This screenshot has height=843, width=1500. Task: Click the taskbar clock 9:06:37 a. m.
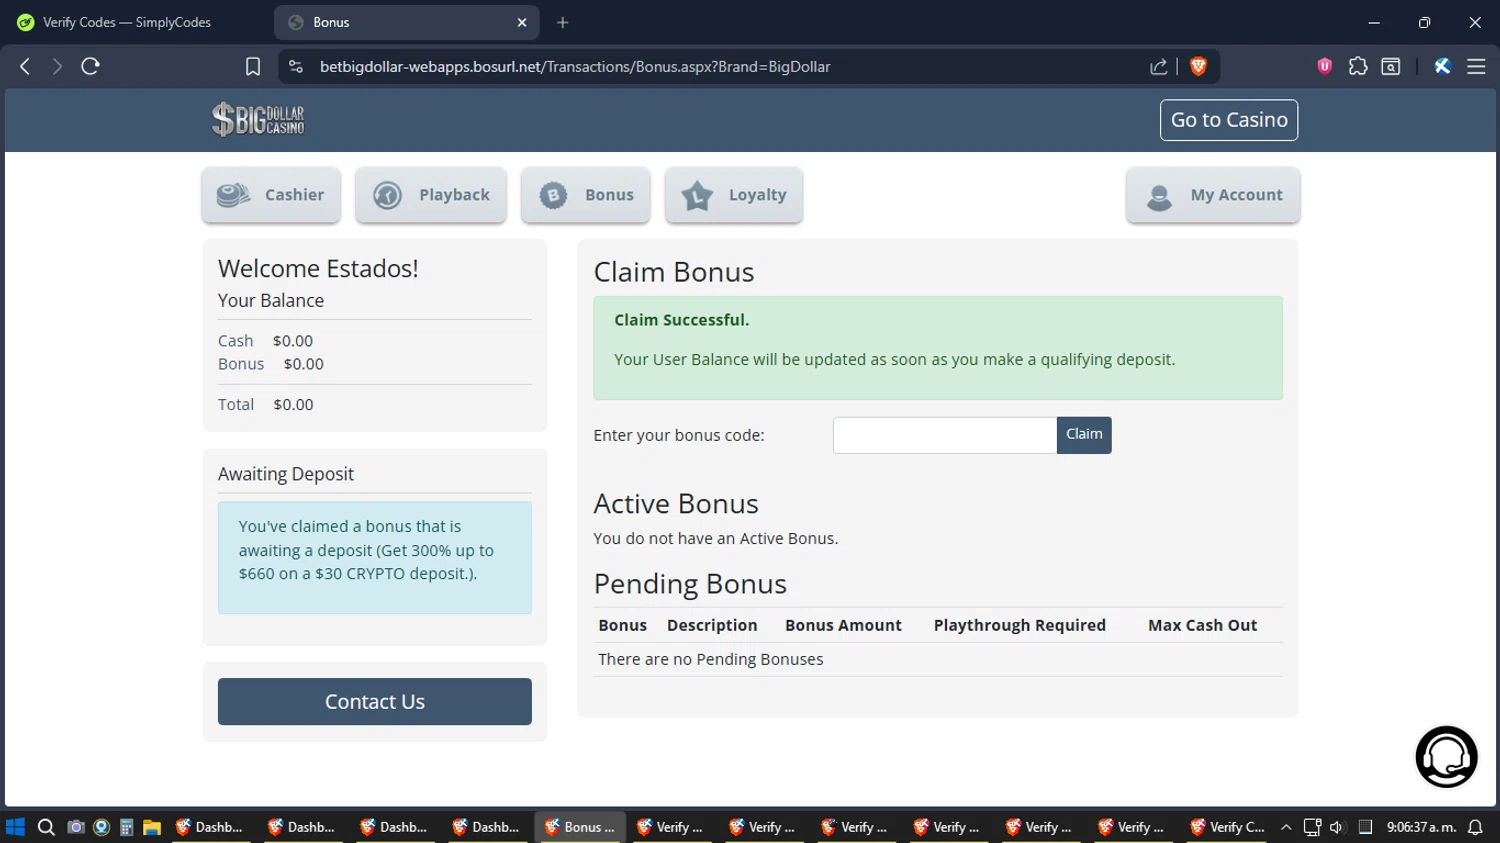point(1420,827)
